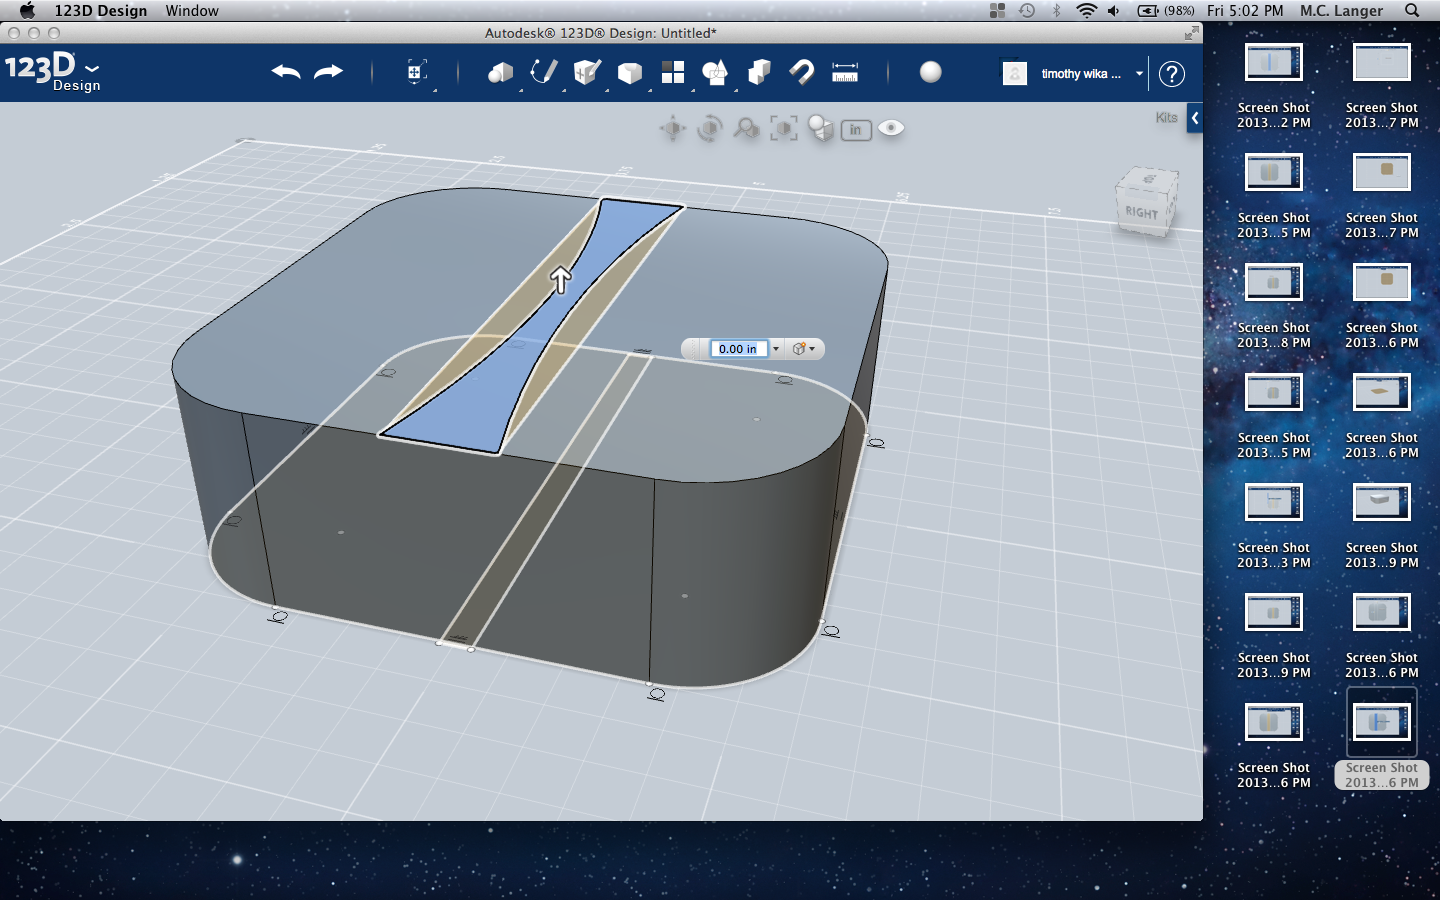This screenshot has width=1440, height=900.
Task: Undo the last action in 123D Design
Action: 286,72
